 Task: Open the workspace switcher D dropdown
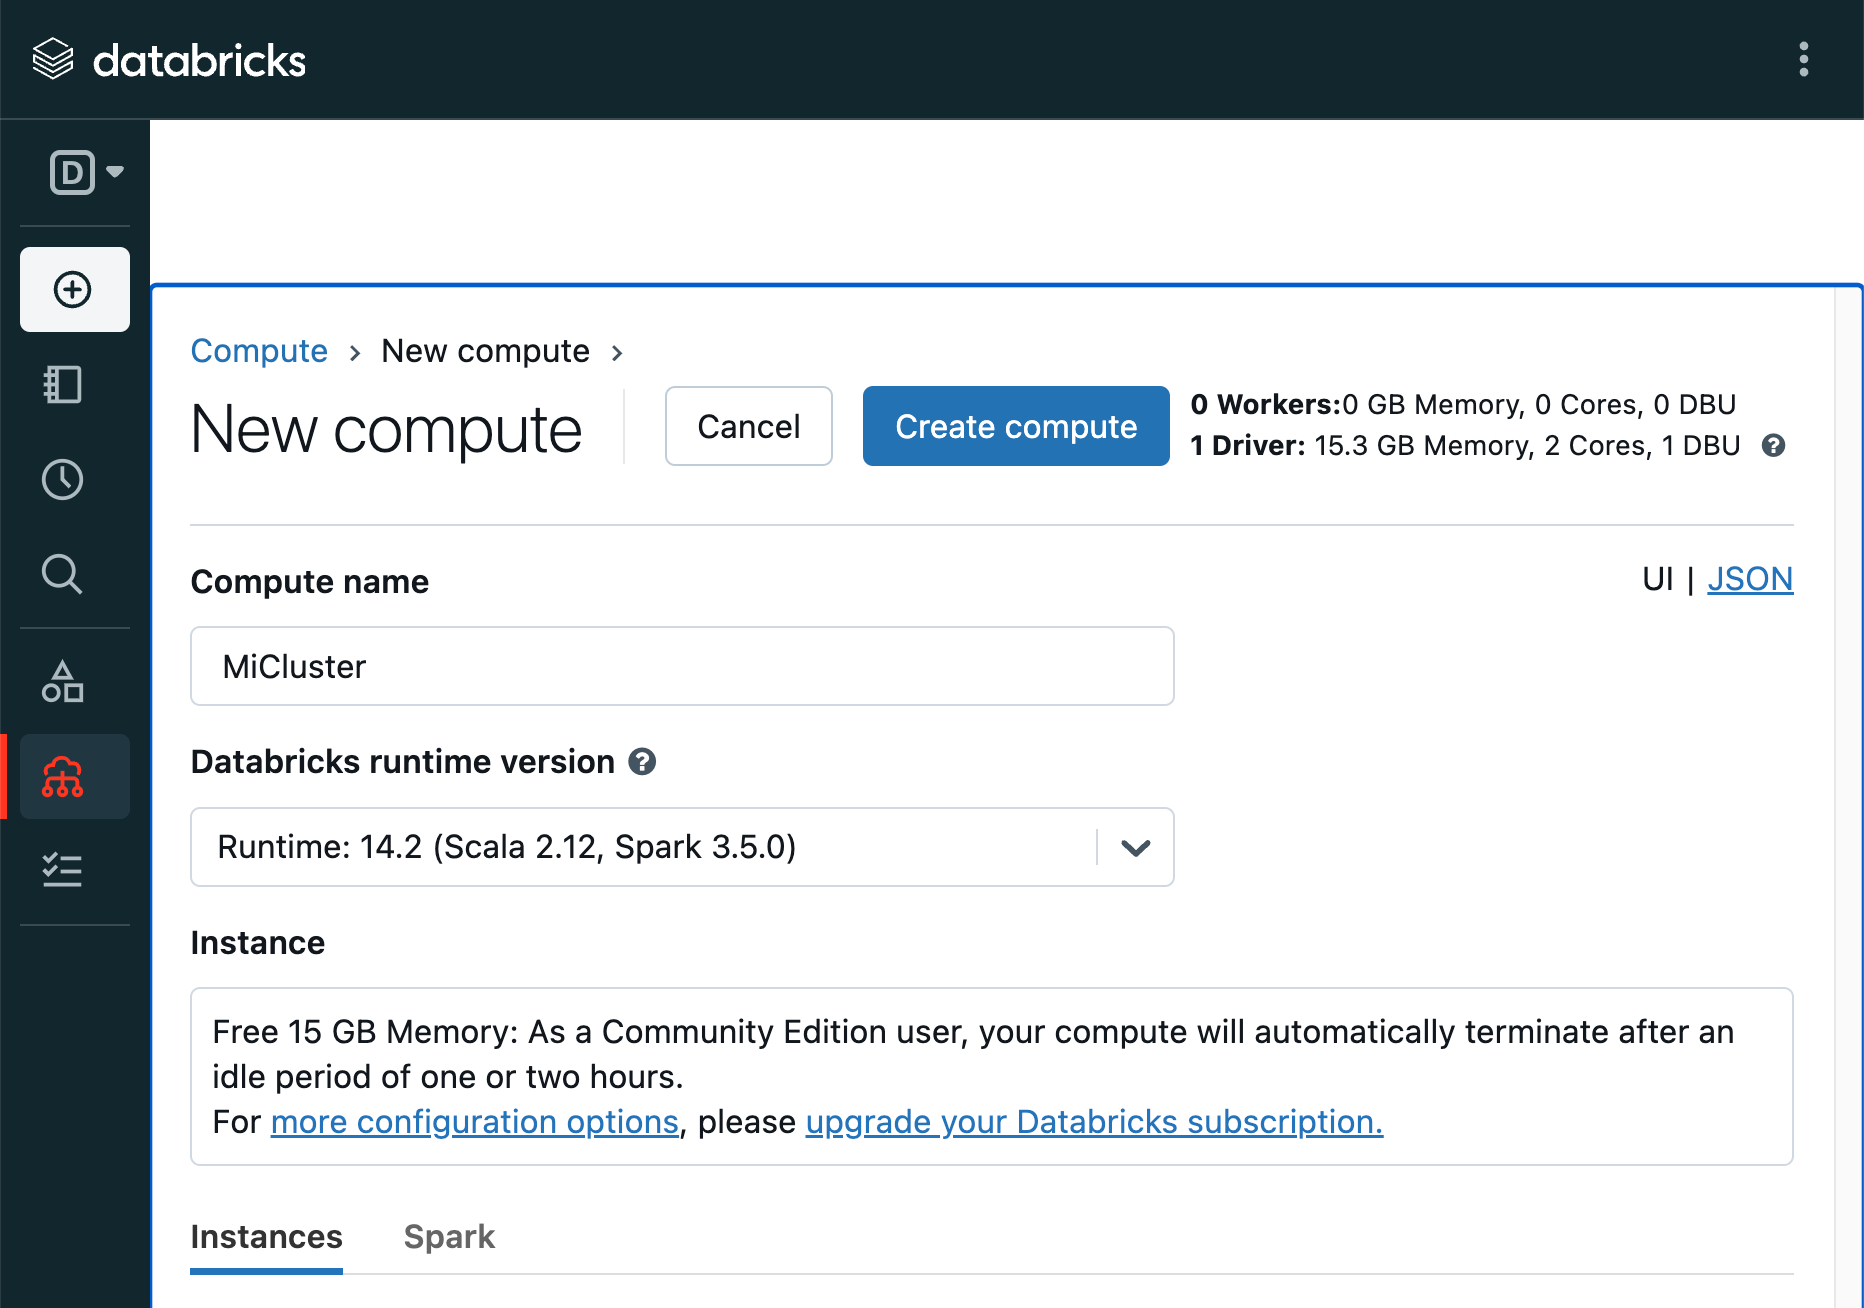pyautogui.click(x=87, y=172)
